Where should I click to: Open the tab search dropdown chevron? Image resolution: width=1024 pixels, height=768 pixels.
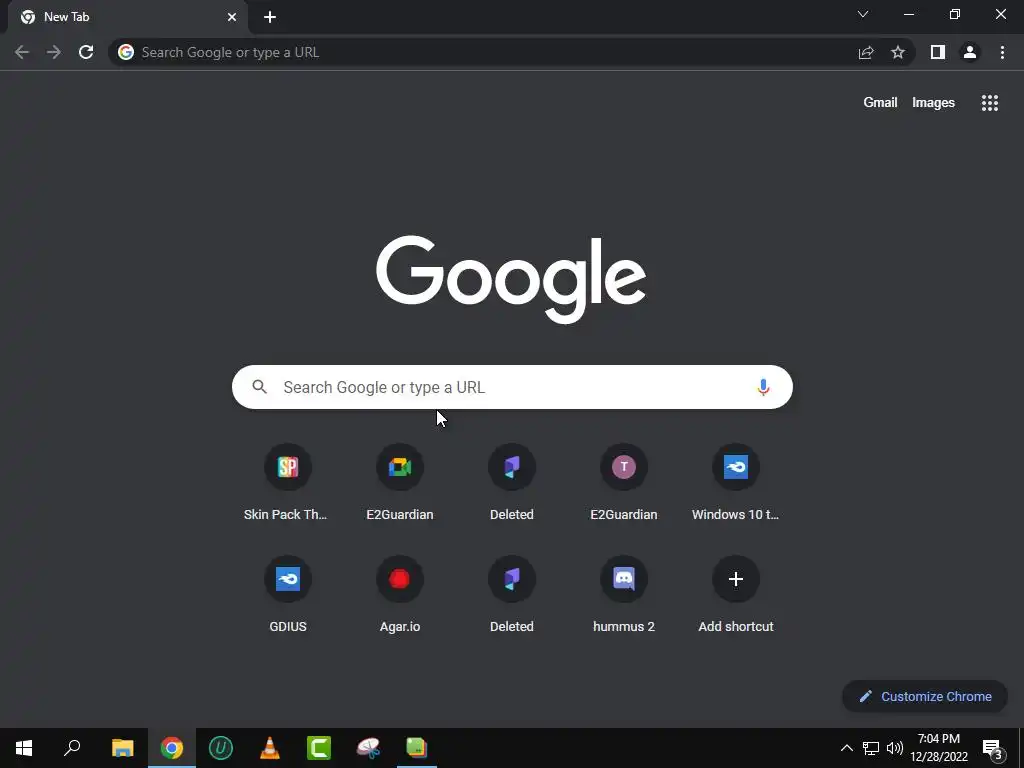[x=863, y=14]
